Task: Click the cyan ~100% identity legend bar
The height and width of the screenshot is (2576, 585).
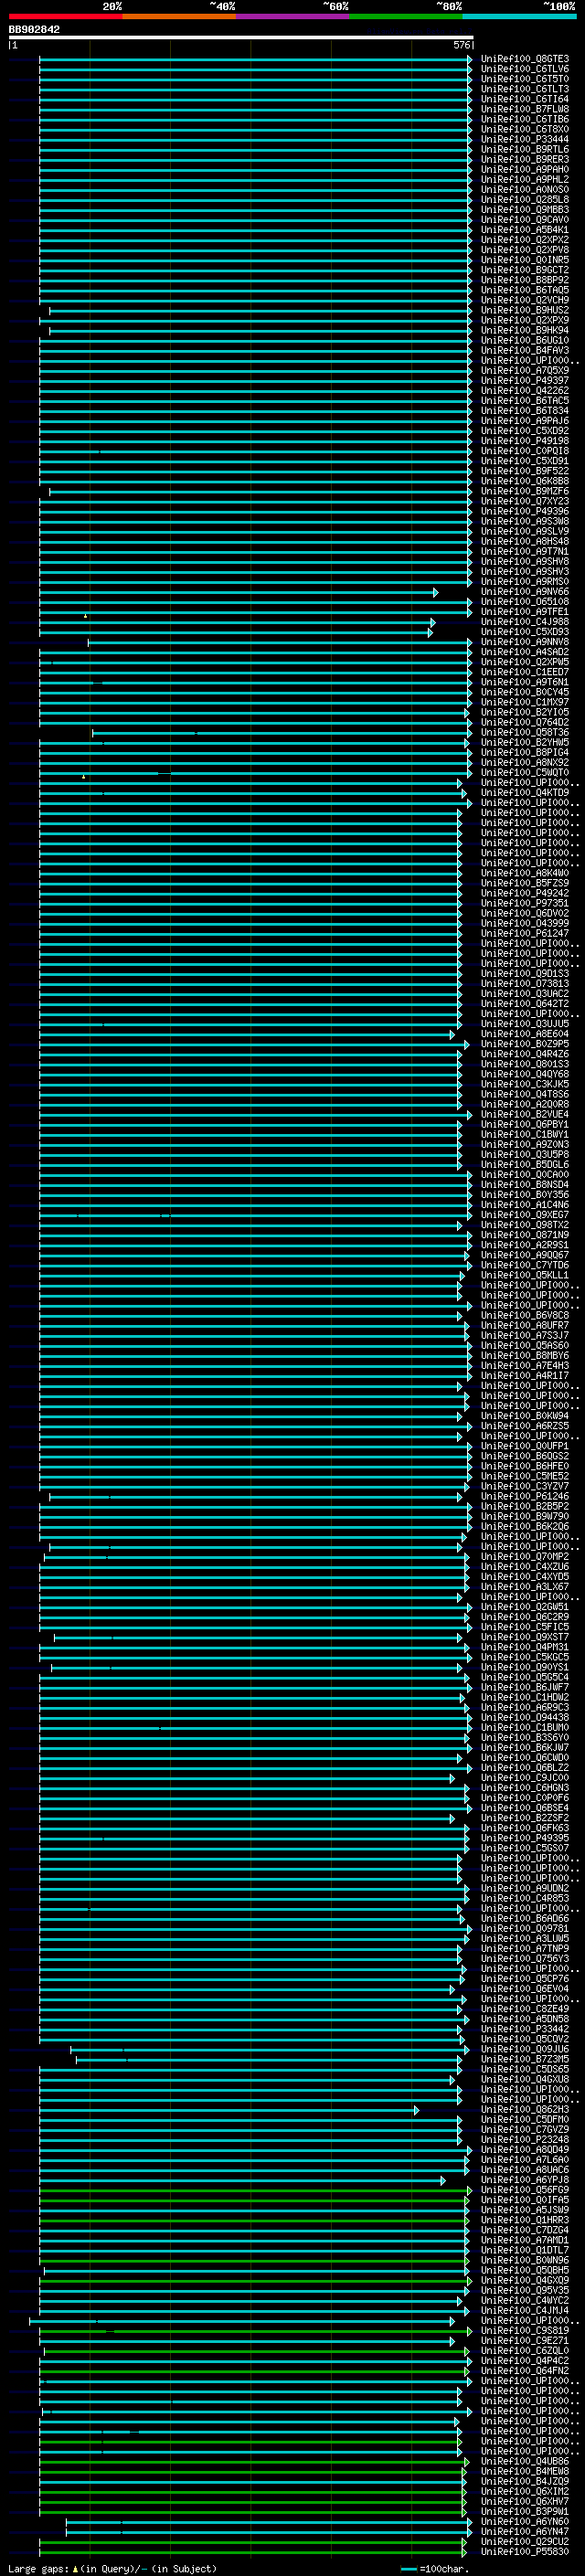Action: pos(519,17)
